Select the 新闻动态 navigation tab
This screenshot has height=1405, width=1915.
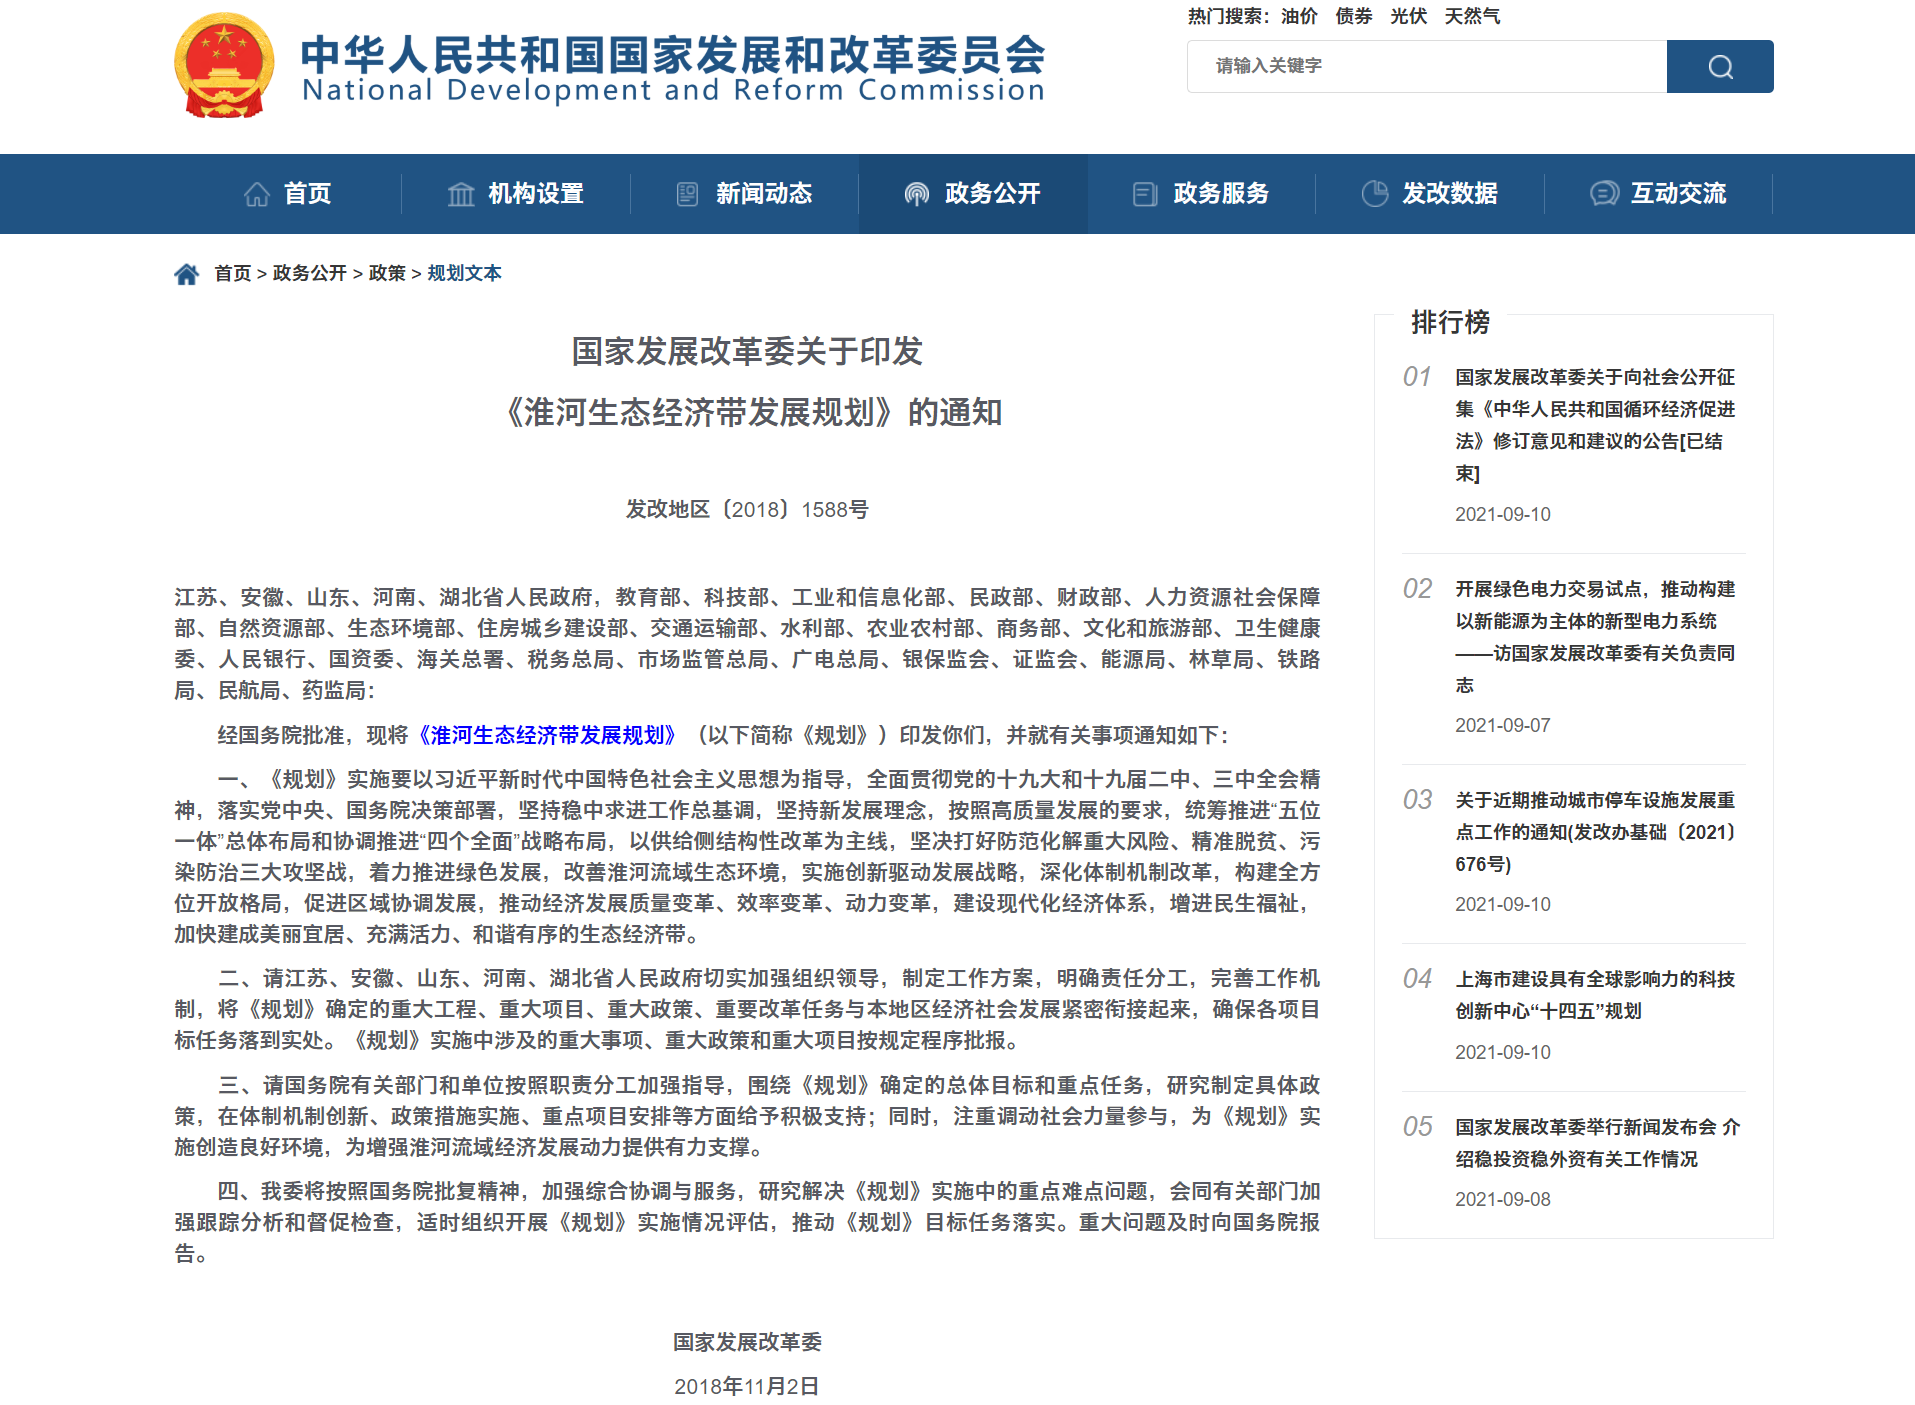coord(763,194)
